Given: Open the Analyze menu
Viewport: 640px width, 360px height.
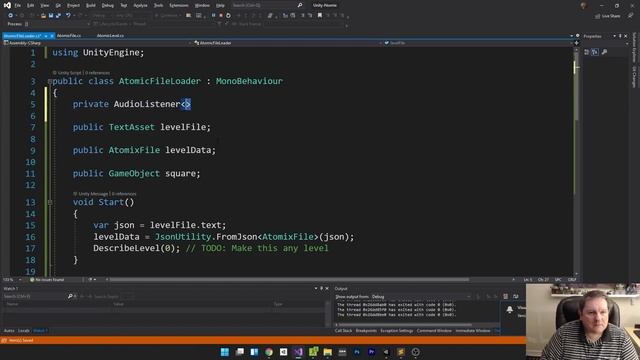Looking at the screenshot, I should point(140,5).
